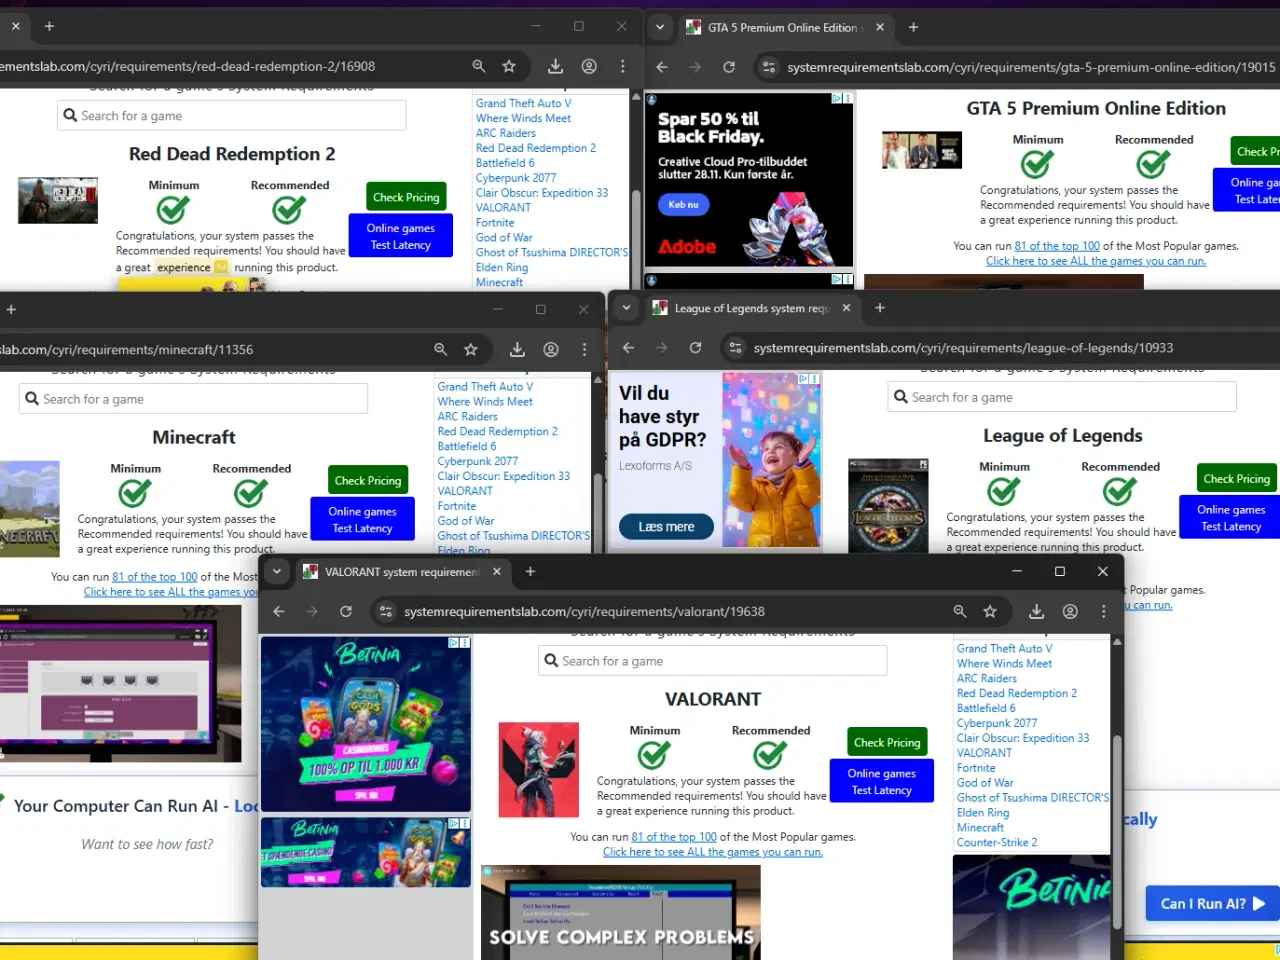This screenshot has width=1280, height=960.
Task: Reload the VALORANT requirements page
Action: click(x=346, y=611)
